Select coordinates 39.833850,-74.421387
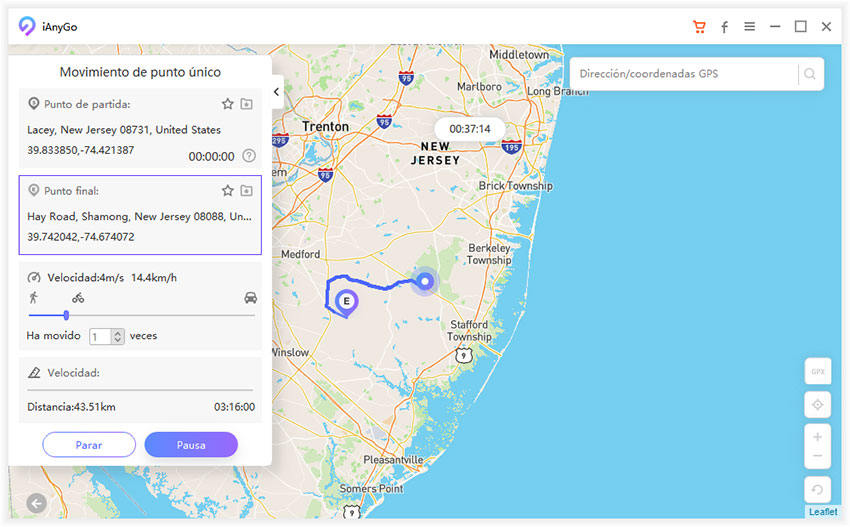 pos(80,150)
